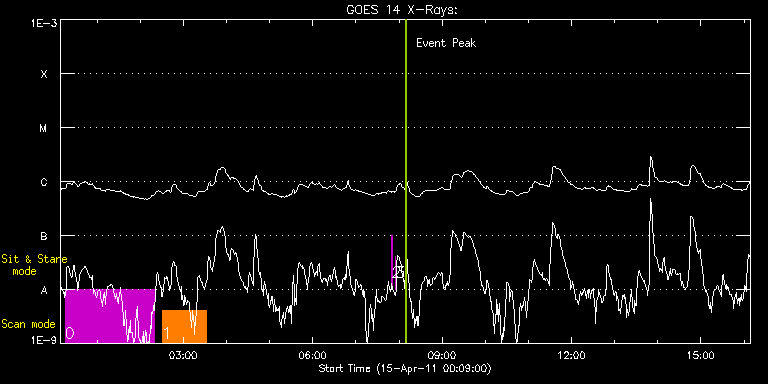
Task: Click the 03:00 time axis tick label
Action: [x=183, y=354]
